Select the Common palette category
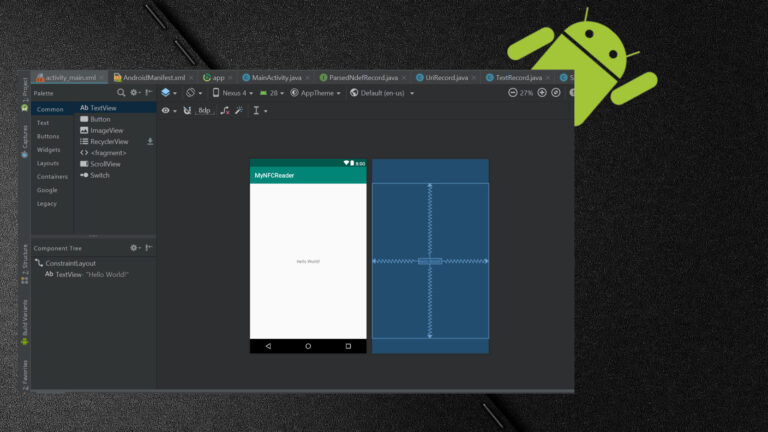This screenshot has width=768, height=432. [x=52, y=109]
